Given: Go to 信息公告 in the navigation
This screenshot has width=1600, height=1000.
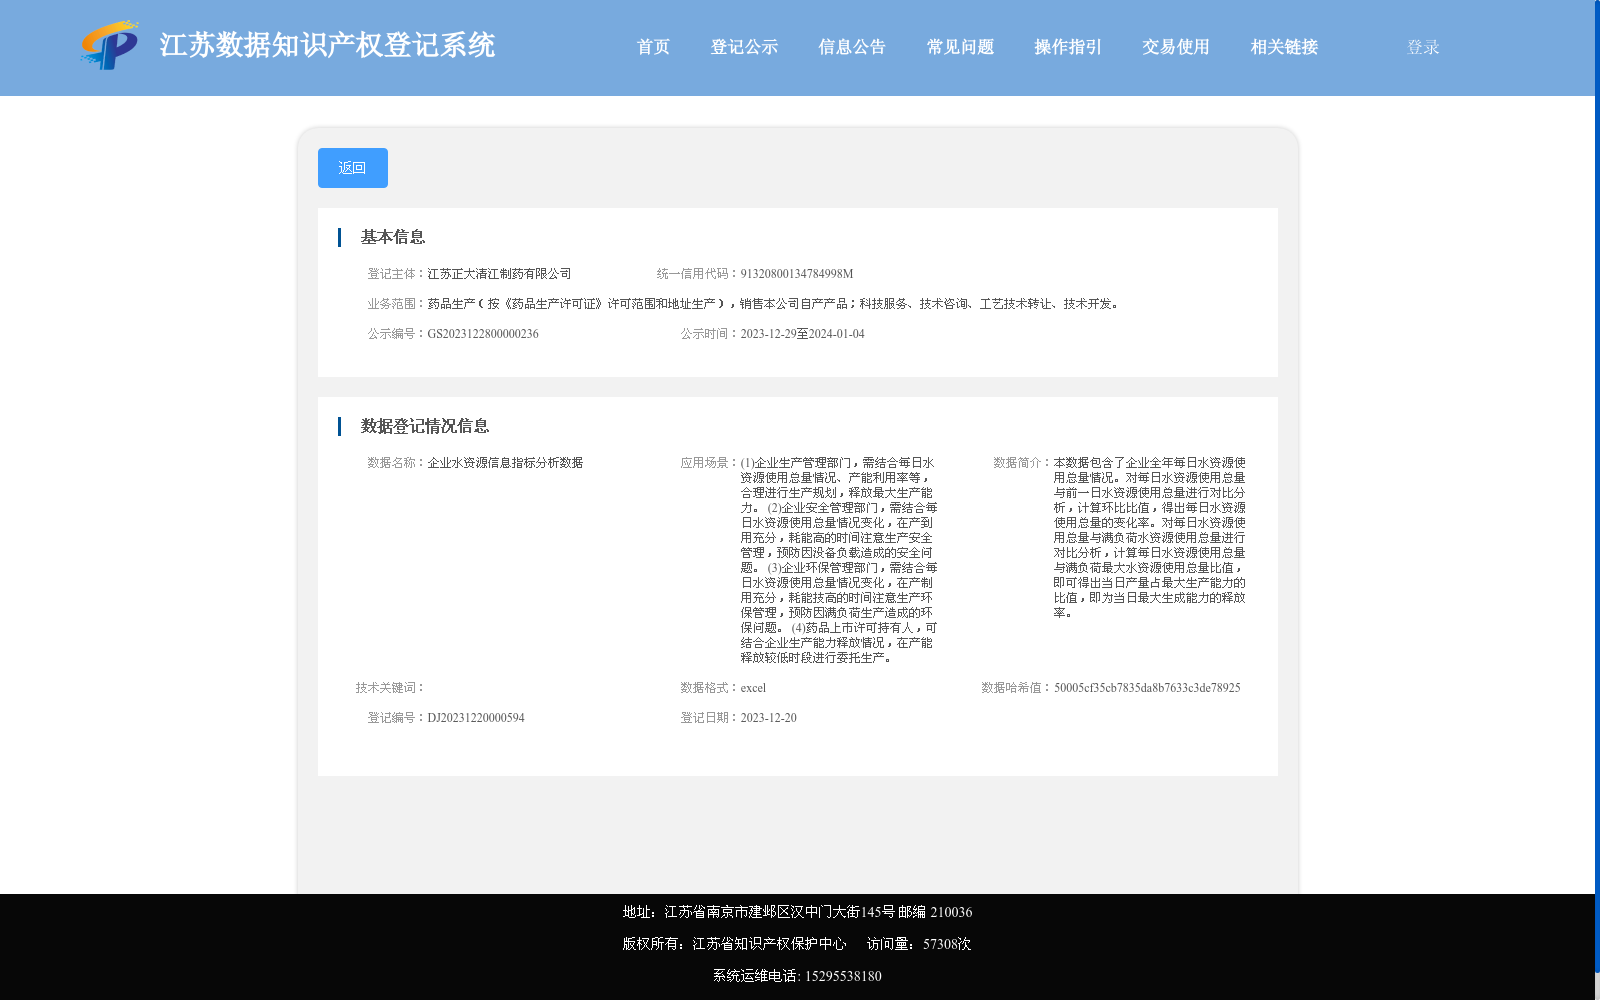Looking at the screenshot, I should [852, 47].
